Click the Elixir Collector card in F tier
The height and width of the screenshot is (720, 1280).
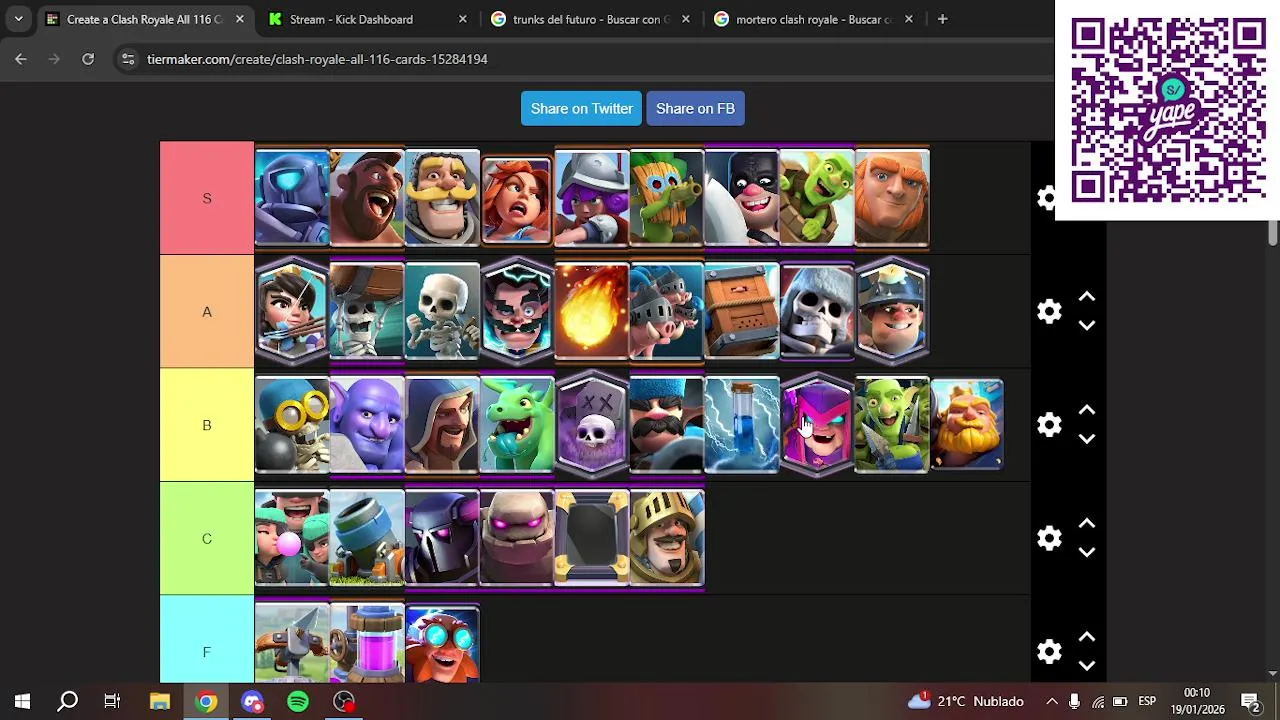[x=367, y=643]
